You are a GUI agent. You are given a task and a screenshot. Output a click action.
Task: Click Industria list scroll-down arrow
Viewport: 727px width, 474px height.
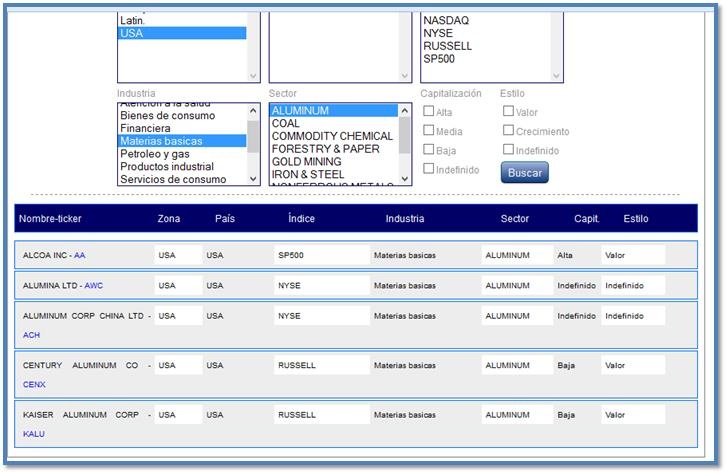253,179
